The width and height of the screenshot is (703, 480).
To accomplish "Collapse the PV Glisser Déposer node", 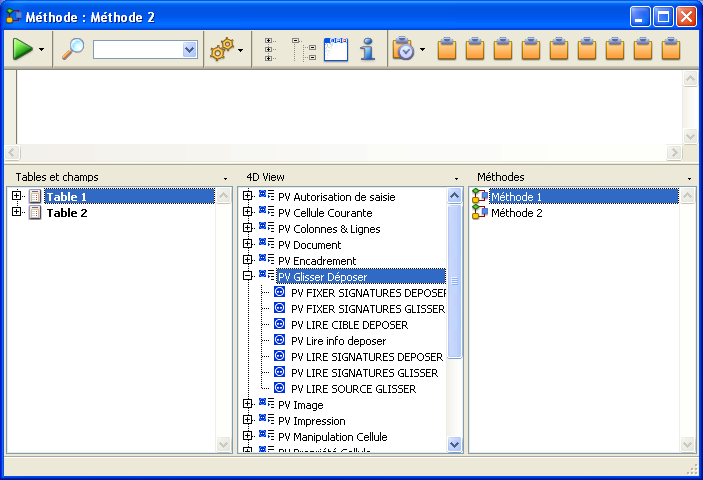I will tap(248, 277).
